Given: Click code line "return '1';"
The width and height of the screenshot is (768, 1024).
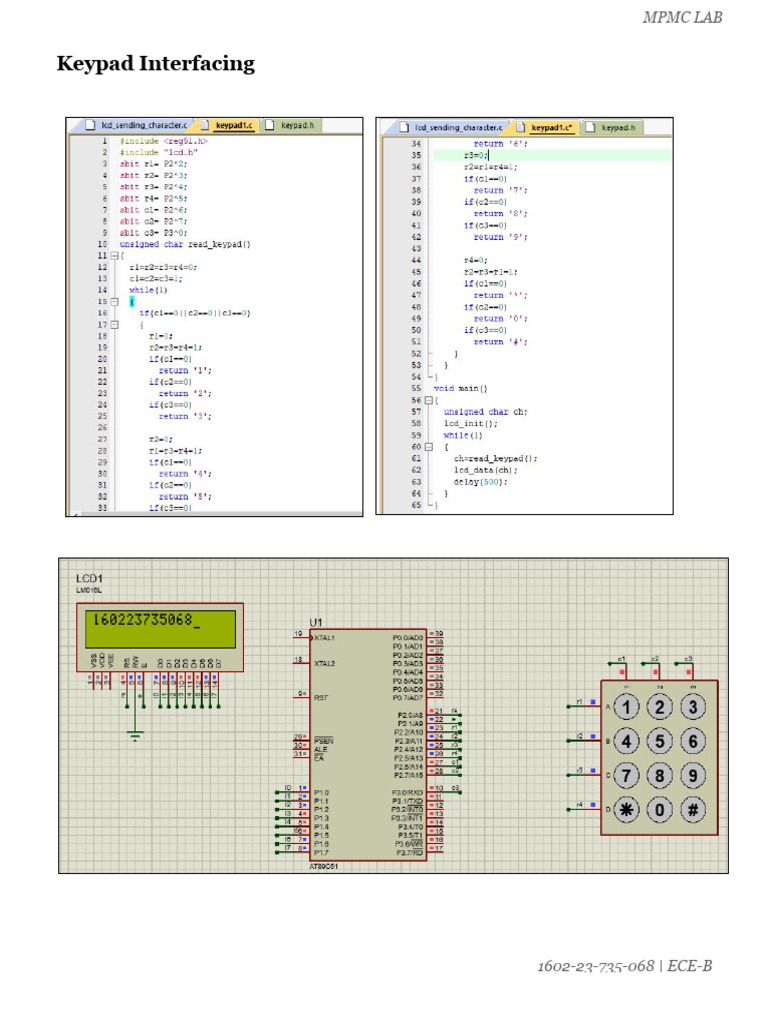Looking at the screenshot, I should click(185, 370).
